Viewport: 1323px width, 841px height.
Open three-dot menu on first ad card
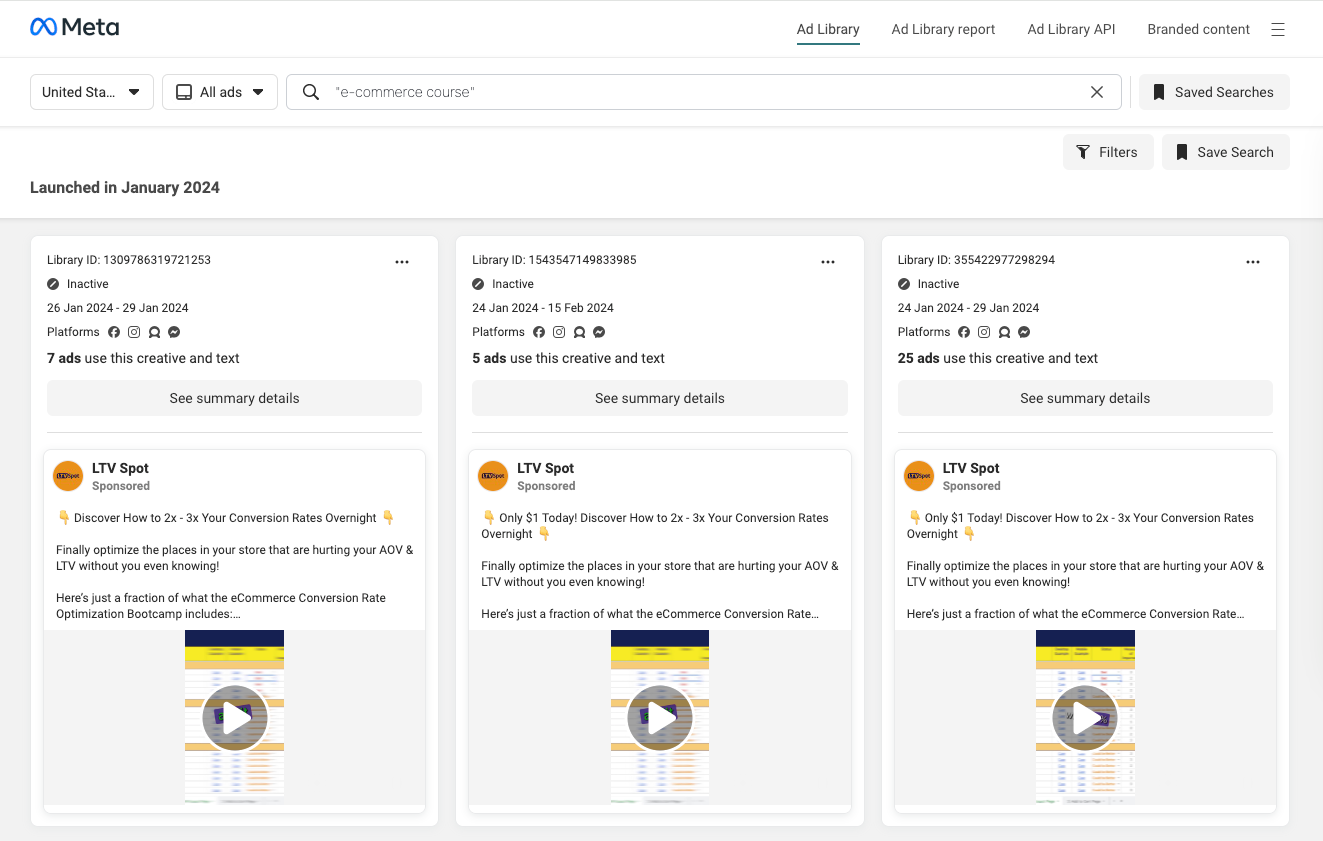[x=402, y=262]
